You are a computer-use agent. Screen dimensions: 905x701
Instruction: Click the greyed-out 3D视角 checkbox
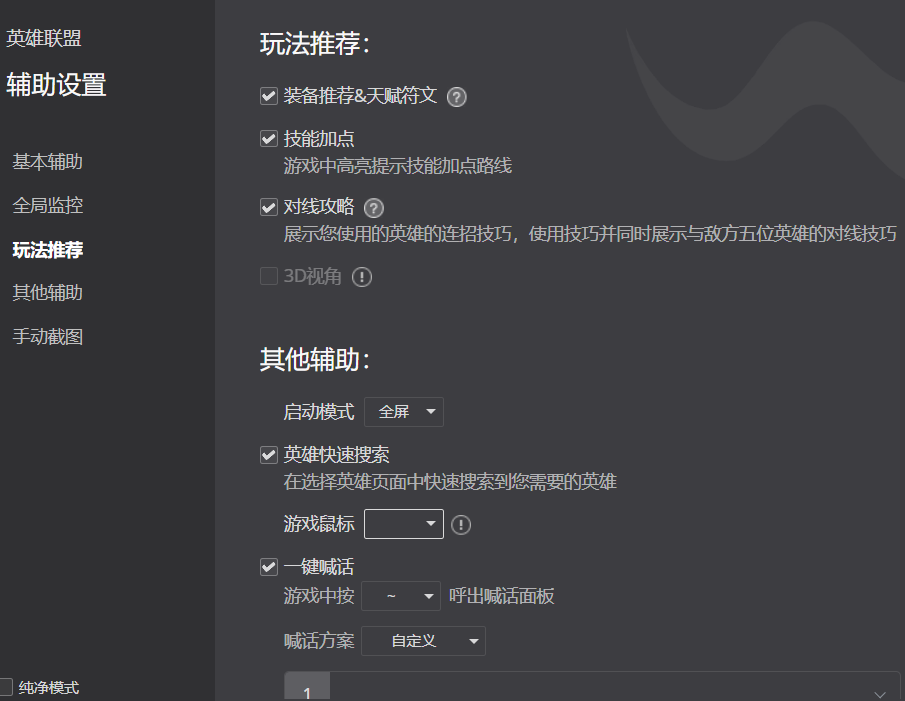(x=269, y=276)
